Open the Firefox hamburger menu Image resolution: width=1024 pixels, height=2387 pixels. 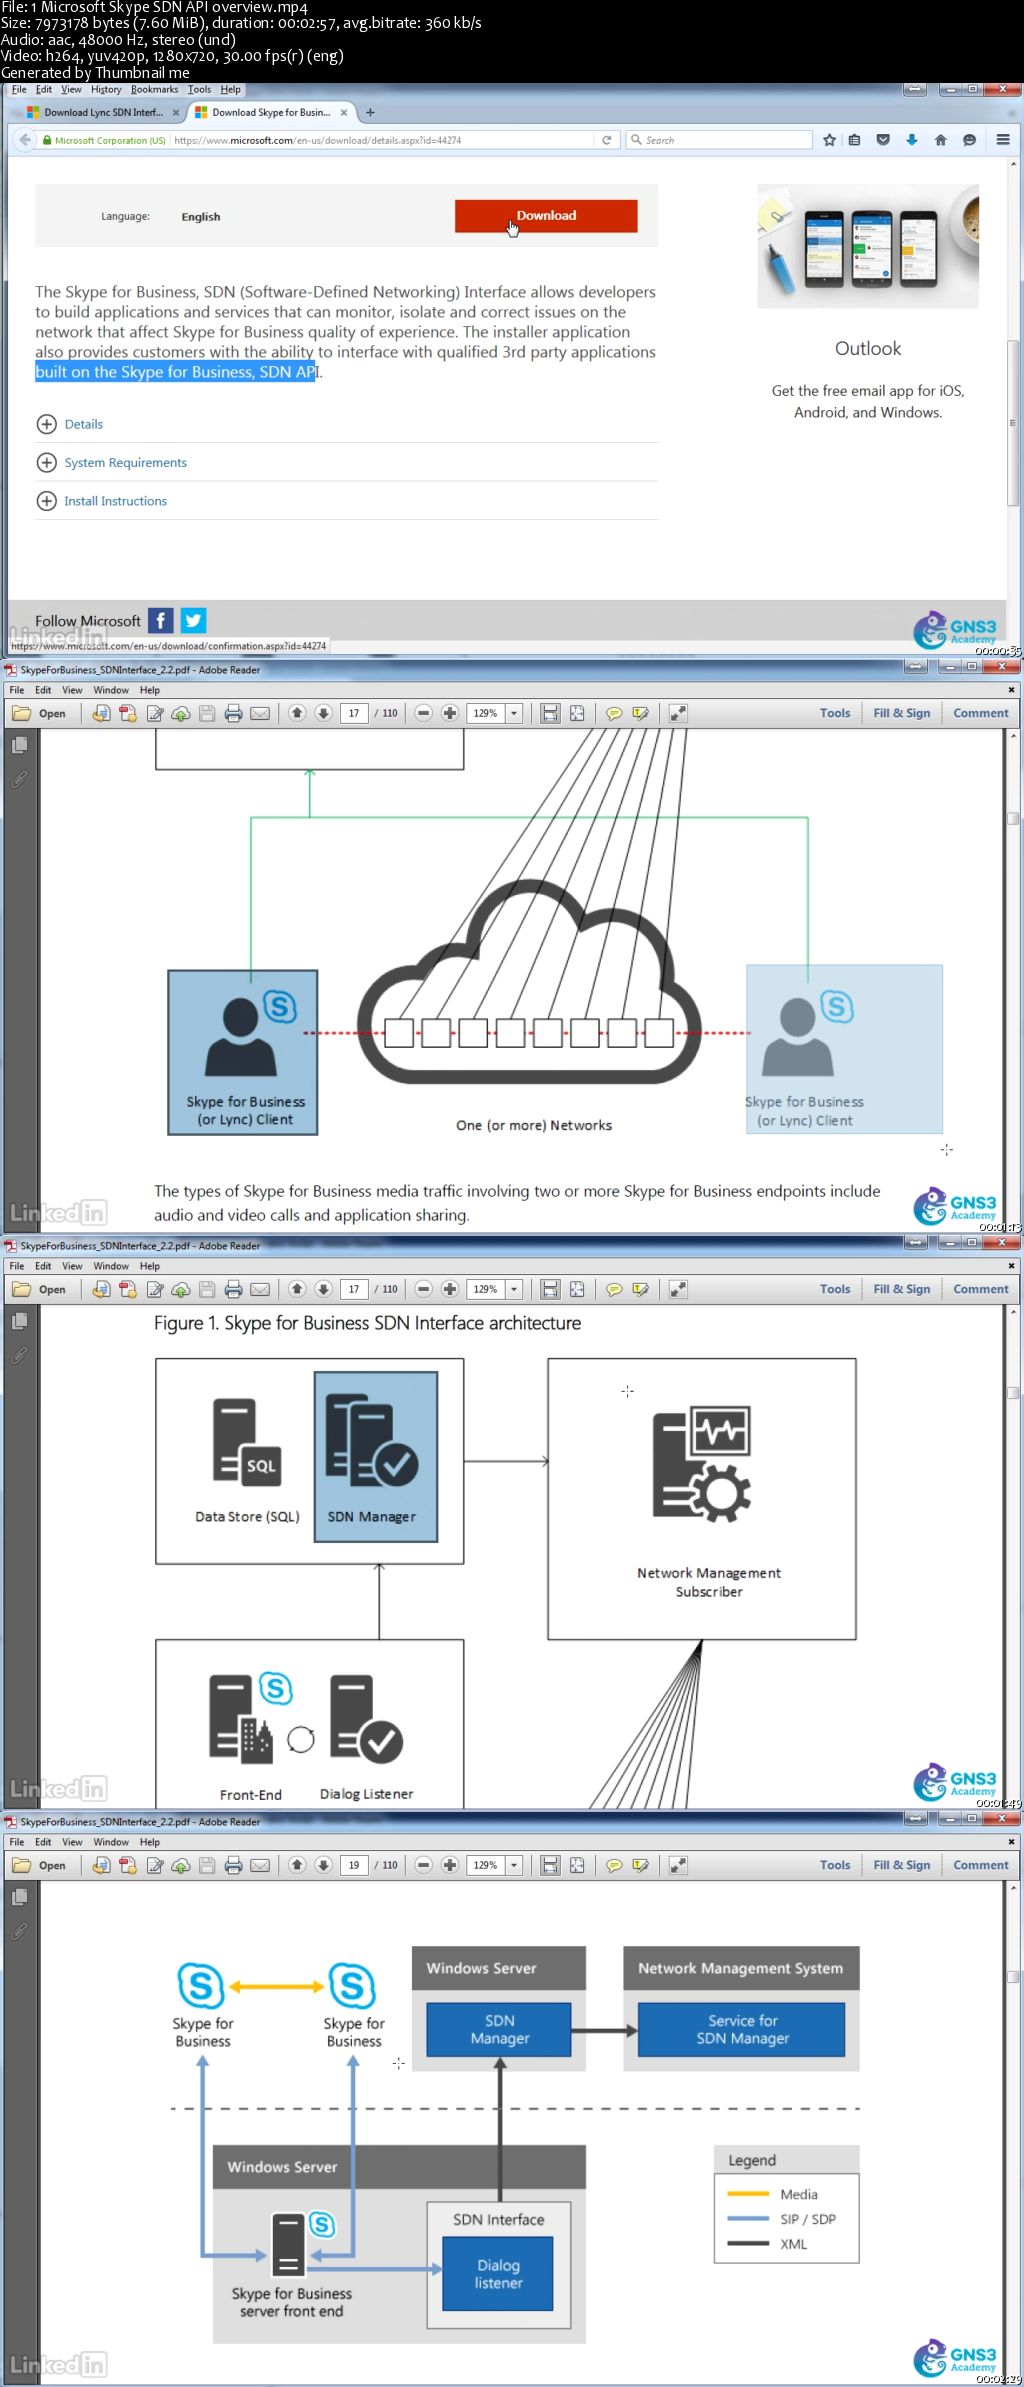1003,140
